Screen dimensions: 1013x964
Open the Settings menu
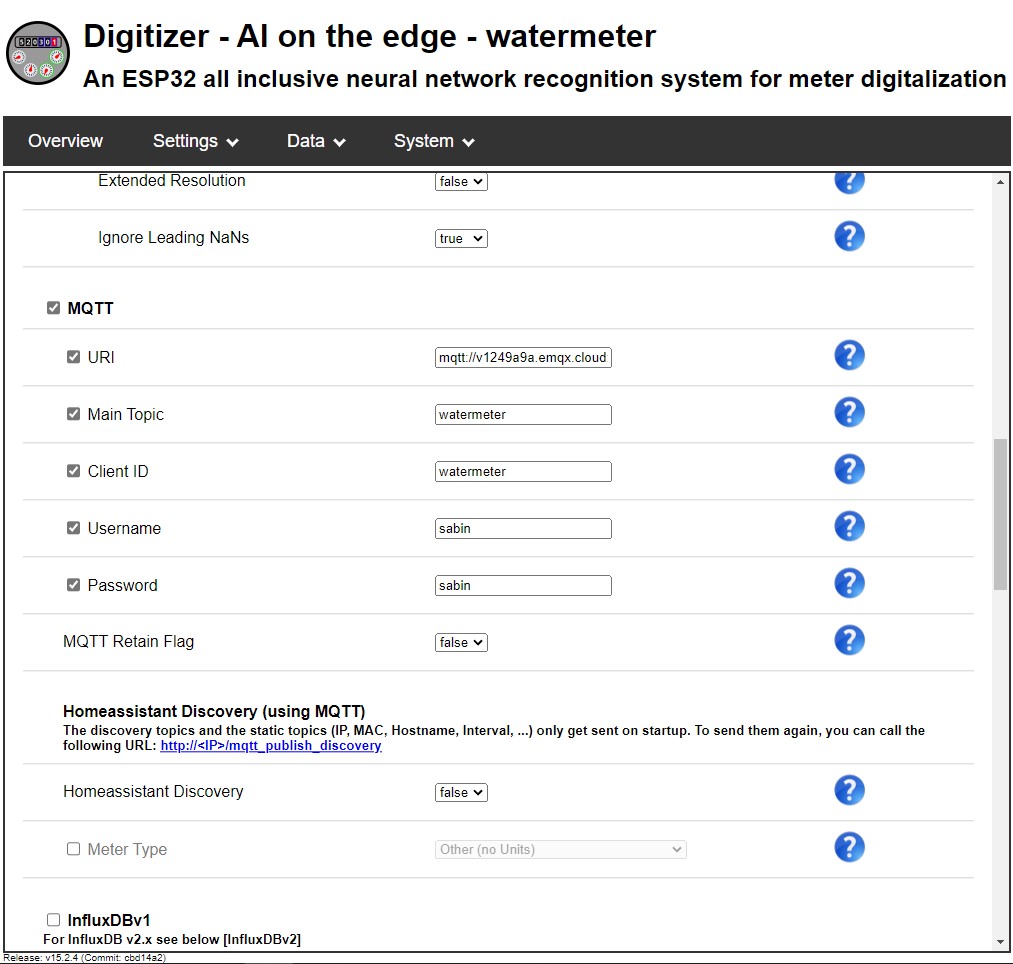click(195, 141)
